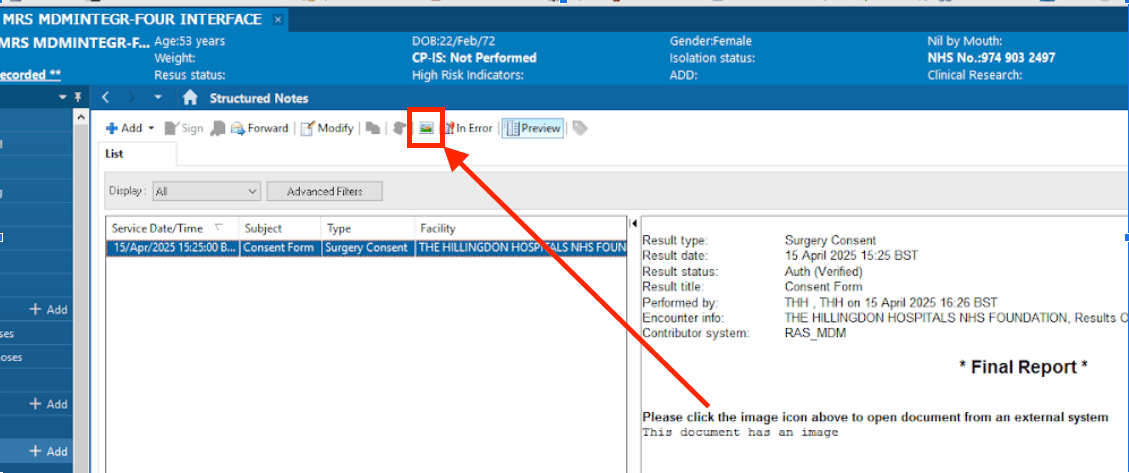Screen dimensions: 1129x473
Task: Select the 15/Apr/2025 15:25:00 row
Action: pos(366,248)
